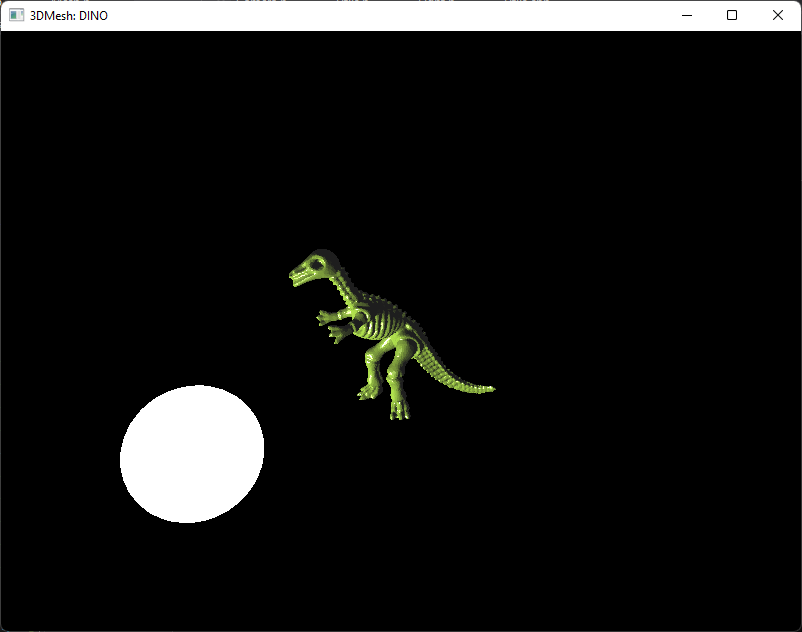This screenshot has width=802, height=632.
Task: Select the dinosaur's skull
Action: pyautogui.click(x=313, y=268)
